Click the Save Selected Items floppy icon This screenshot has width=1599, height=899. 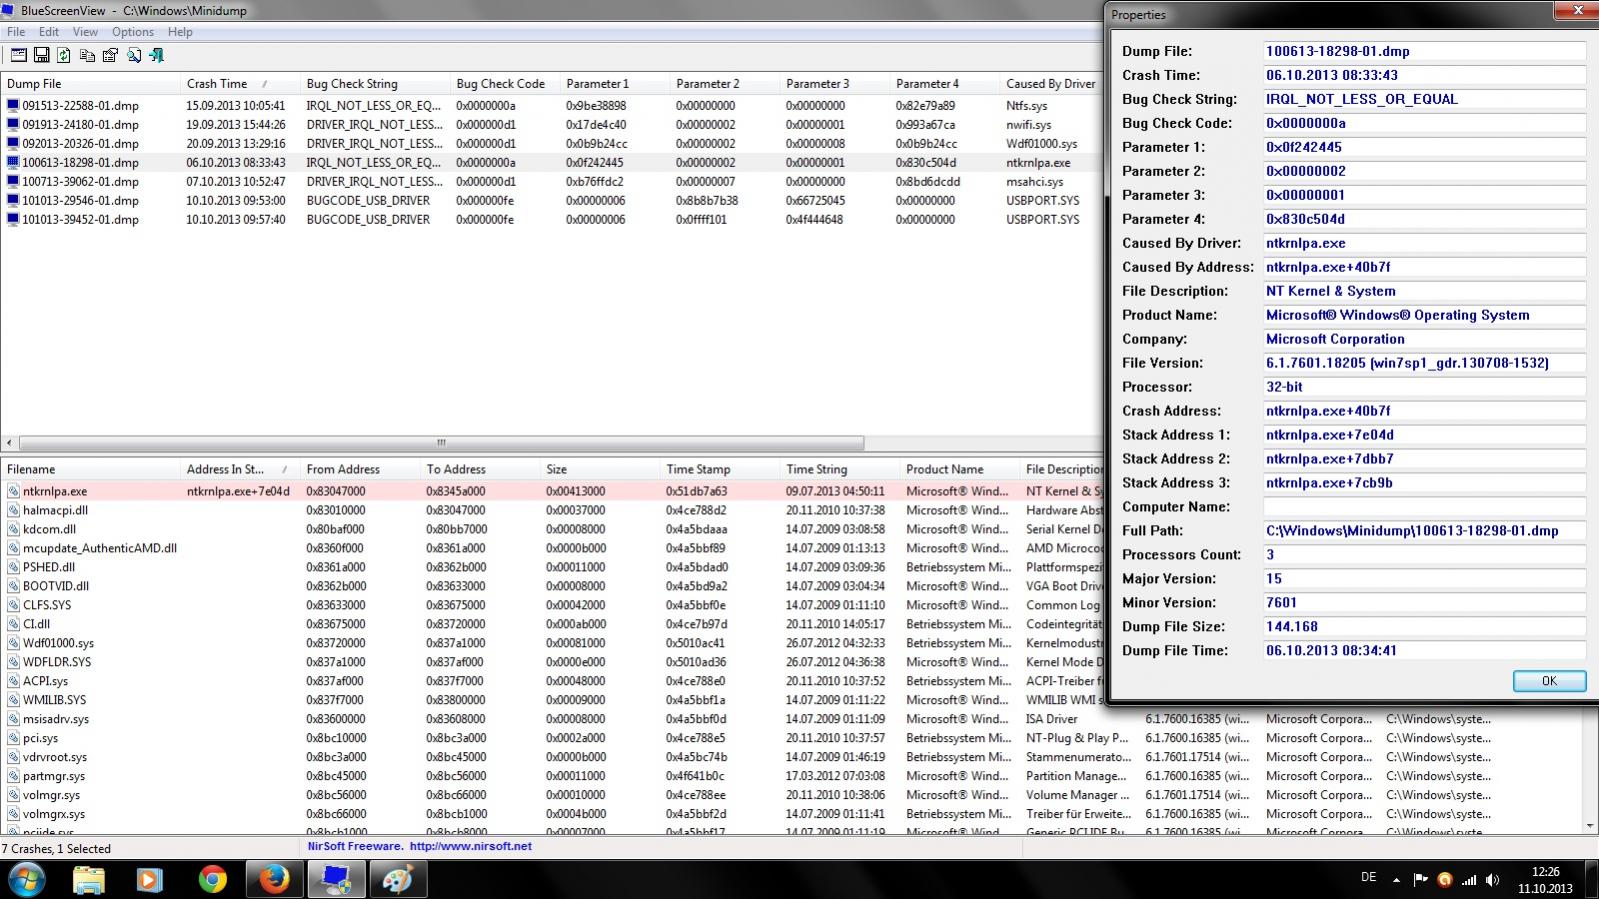42,55
